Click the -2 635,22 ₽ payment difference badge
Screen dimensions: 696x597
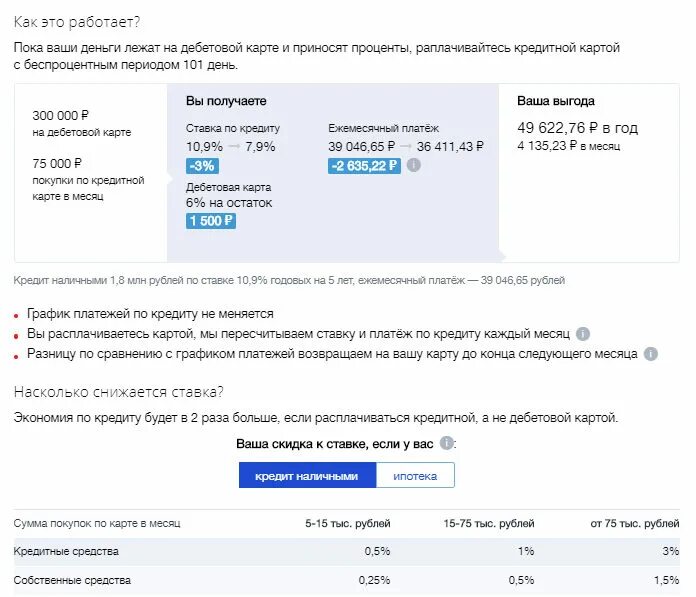(364, 166)
